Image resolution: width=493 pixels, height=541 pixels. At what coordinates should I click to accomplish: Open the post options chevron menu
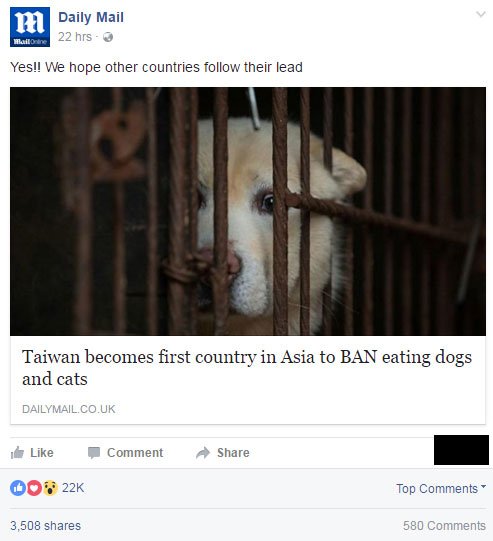(481, 14)
